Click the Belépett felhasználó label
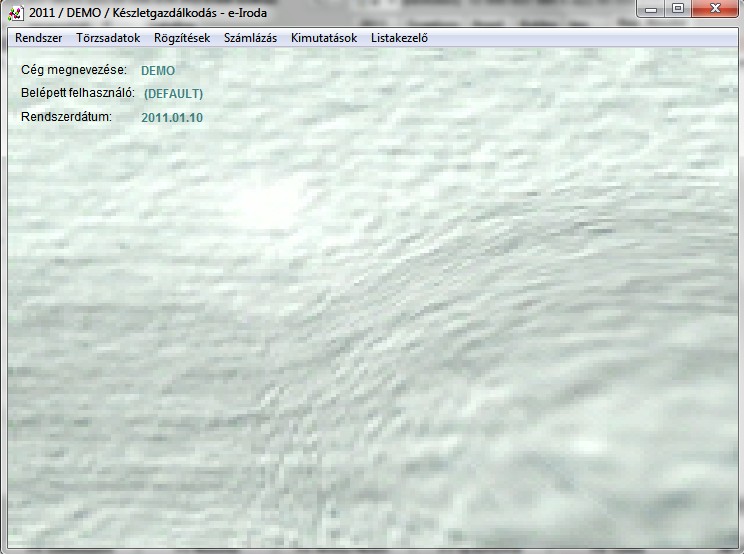Image resolution: width=744 pixels, height=554 pixels. click(77, 93)
